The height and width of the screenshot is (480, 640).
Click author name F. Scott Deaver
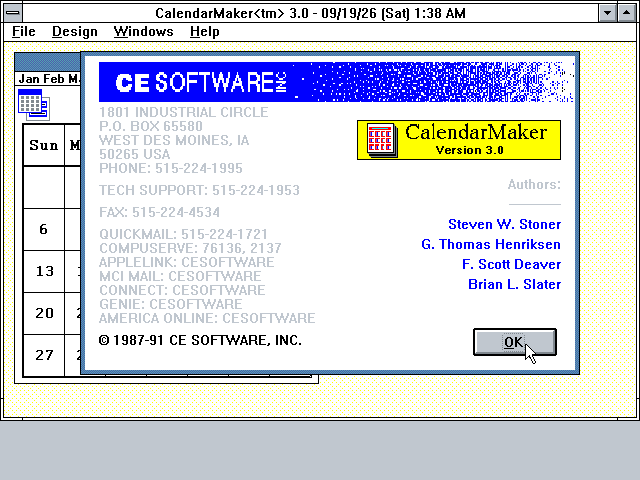point(511,264)
